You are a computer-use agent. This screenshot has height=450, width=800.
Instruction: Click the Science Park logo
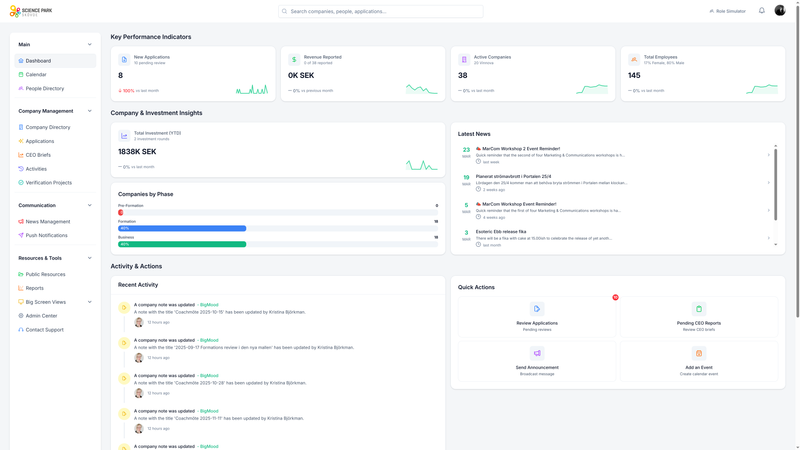point(28,11)
